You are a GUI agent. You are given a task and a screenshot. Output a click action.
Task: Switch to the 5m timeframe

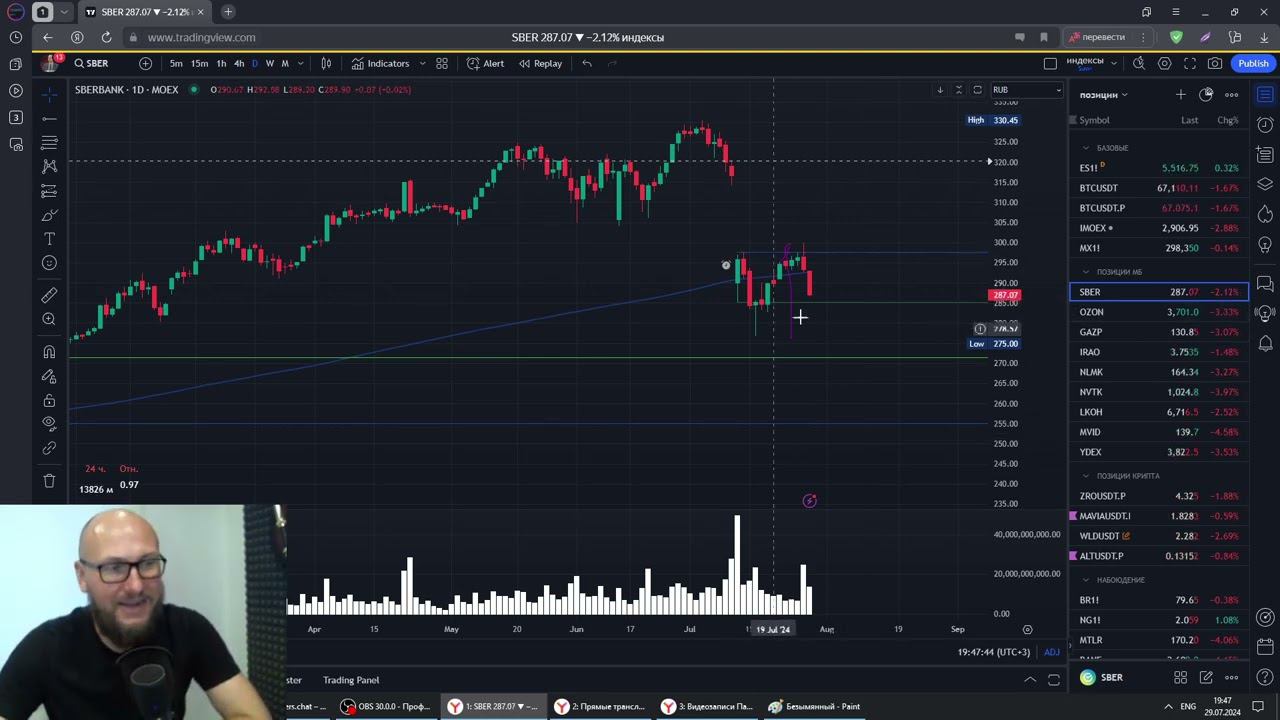tap(176, 63)
